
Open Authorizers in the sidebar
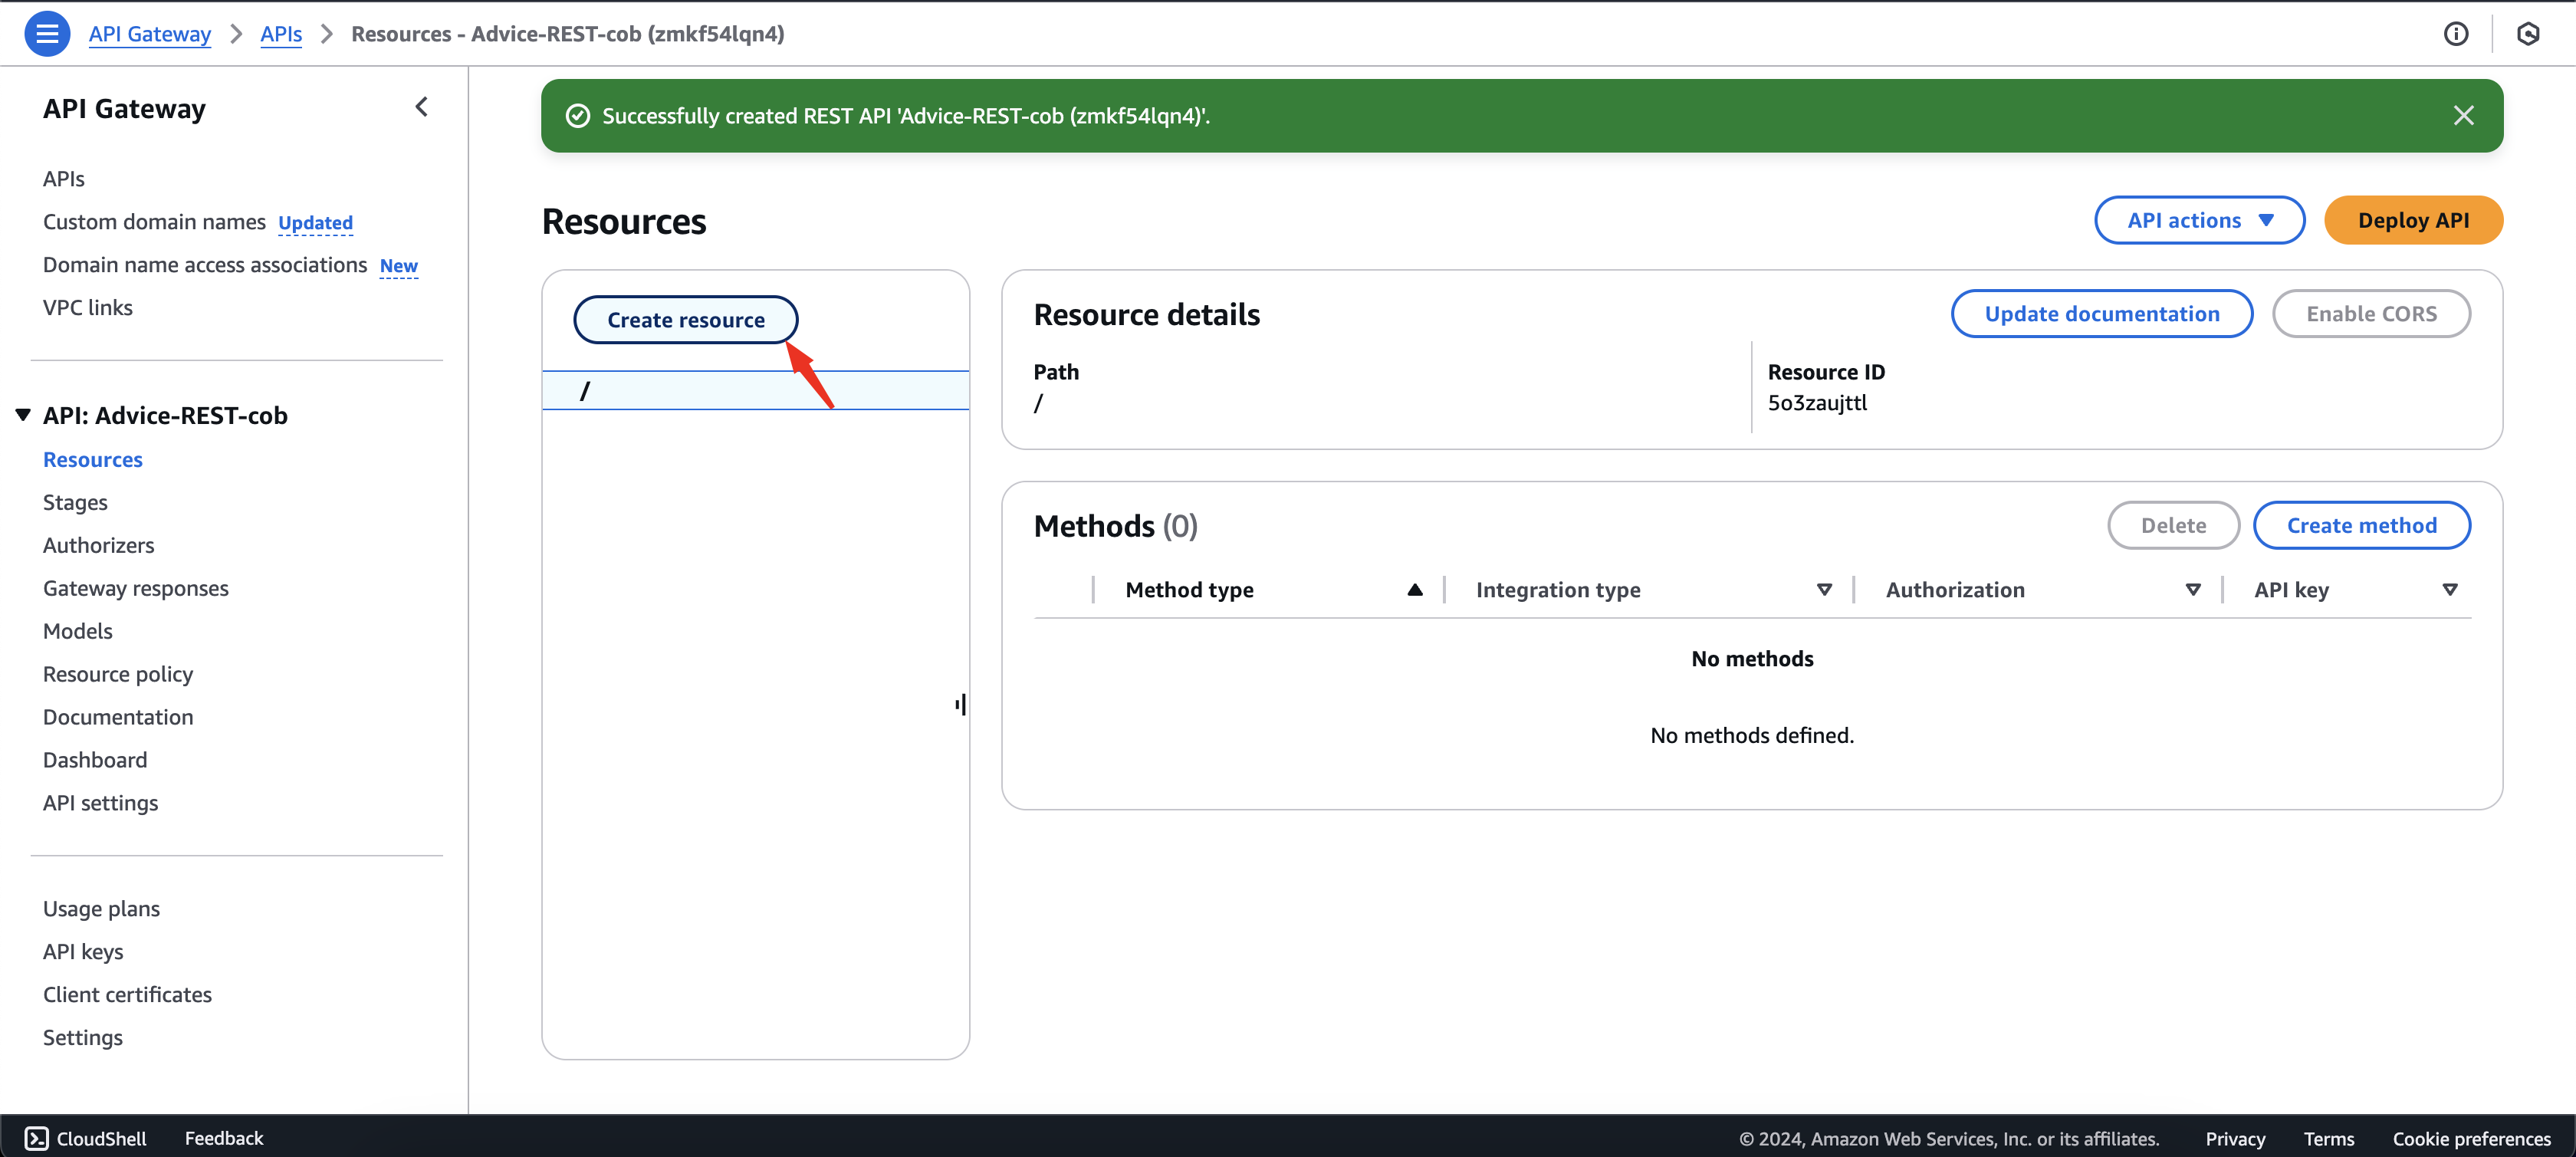tap(98, 545)
